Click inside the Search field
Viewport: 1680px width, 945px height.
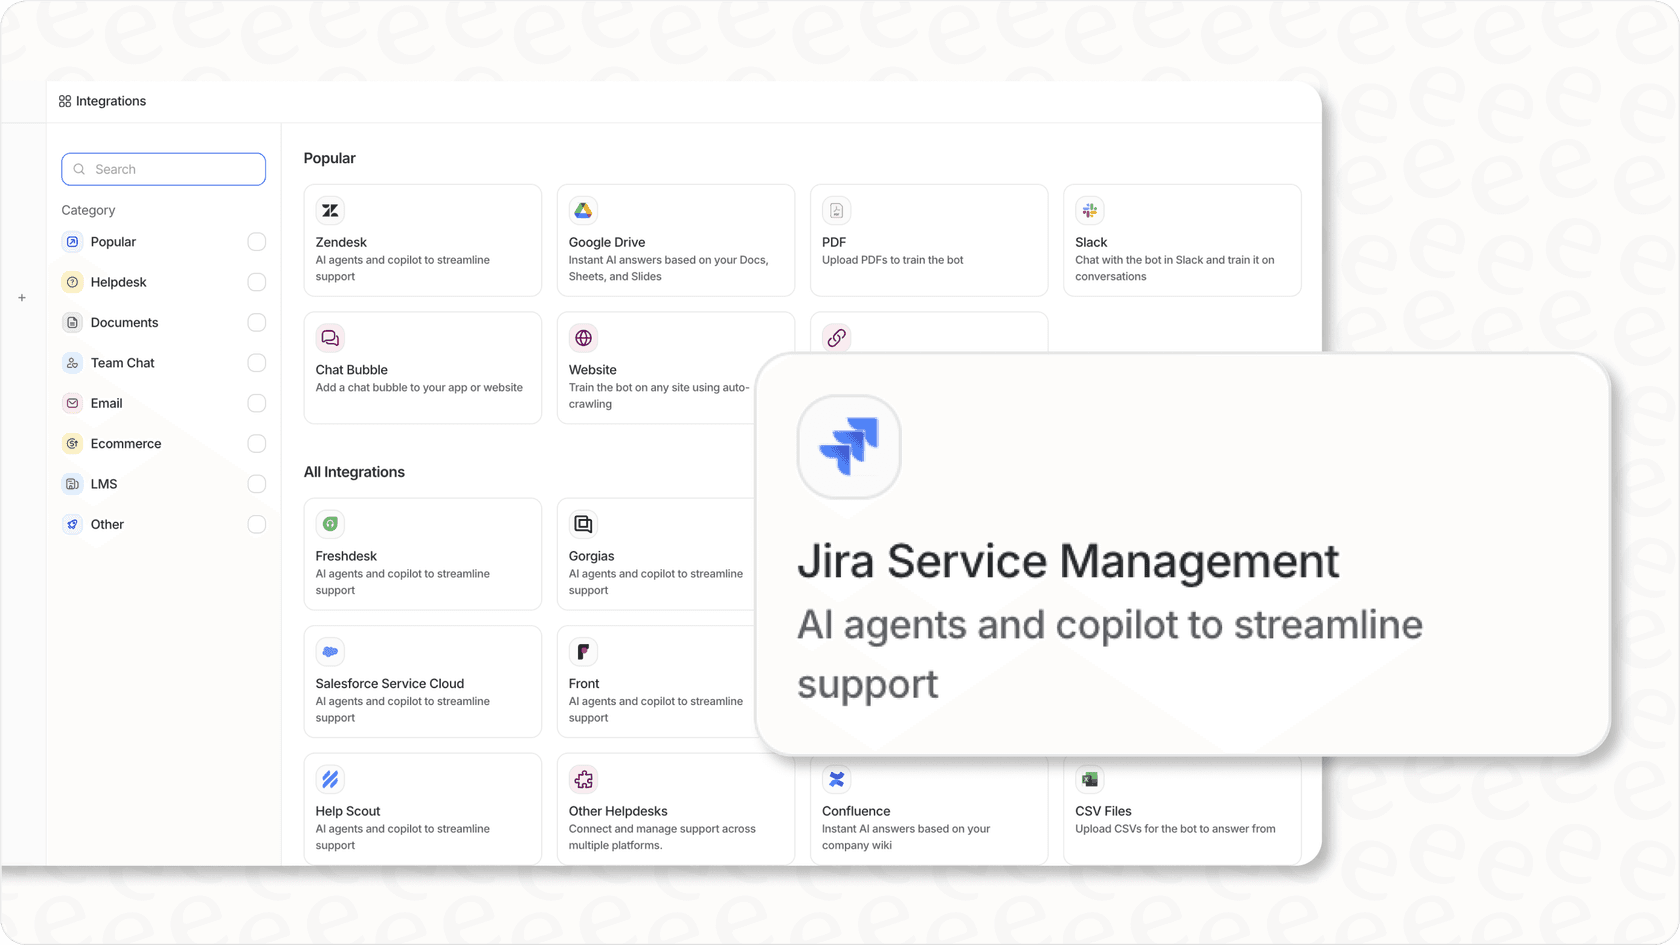pyautogui.click(x=163, y=169)
